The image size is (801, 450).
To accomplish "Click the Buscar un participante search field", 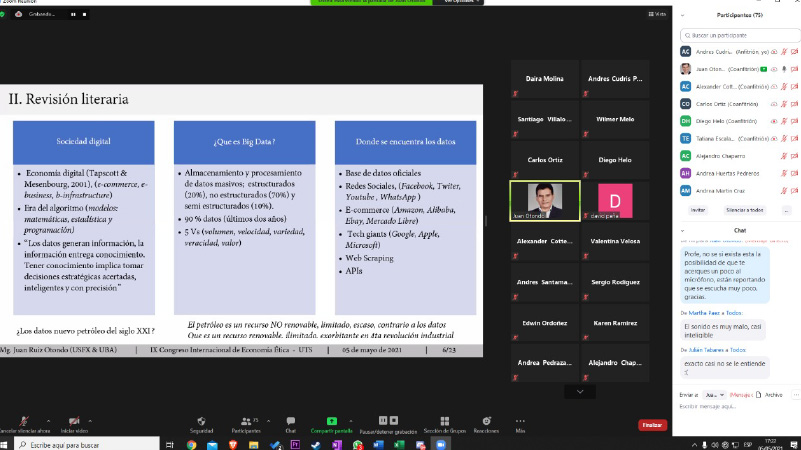I will [x=740, y=35].
